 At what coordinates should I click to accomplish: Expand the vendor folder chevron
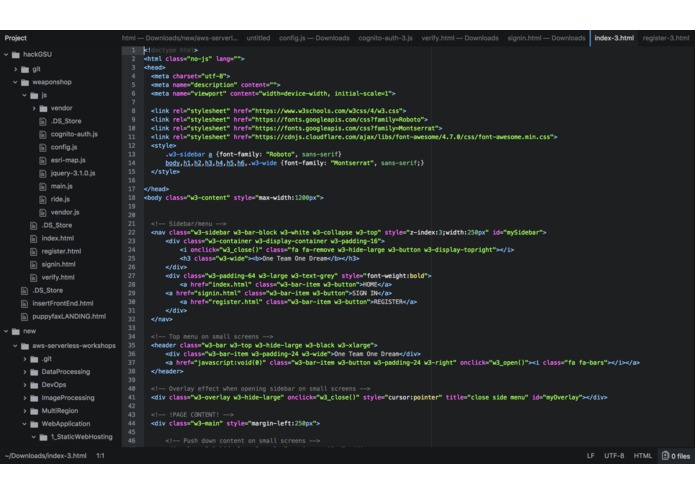(x=34, y=108)
